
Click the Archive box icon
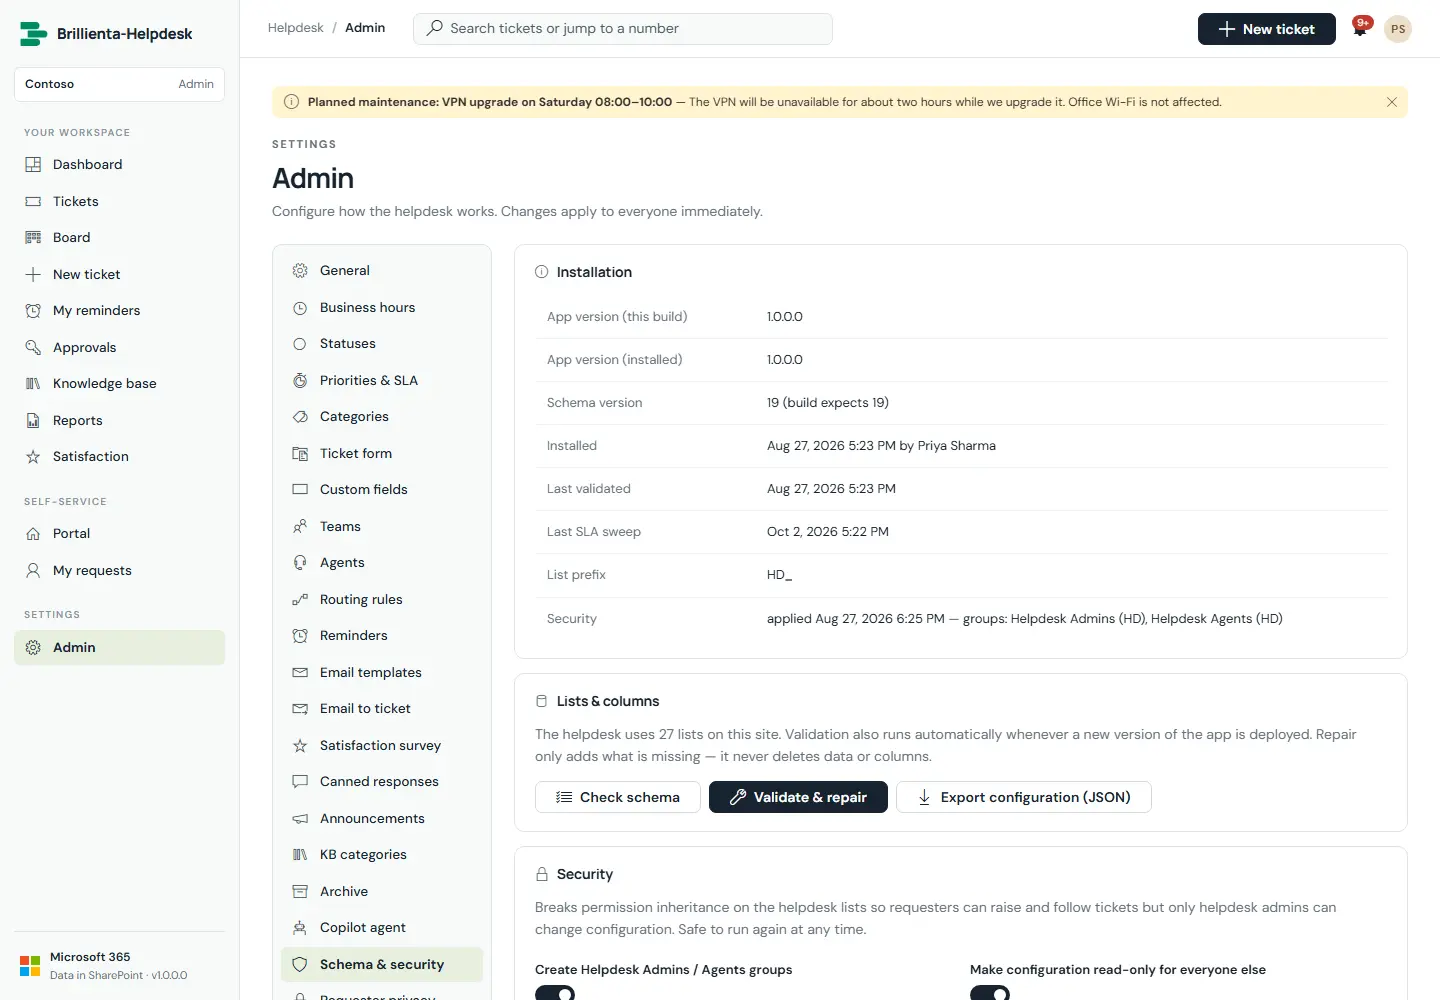[x=300, y=891]
